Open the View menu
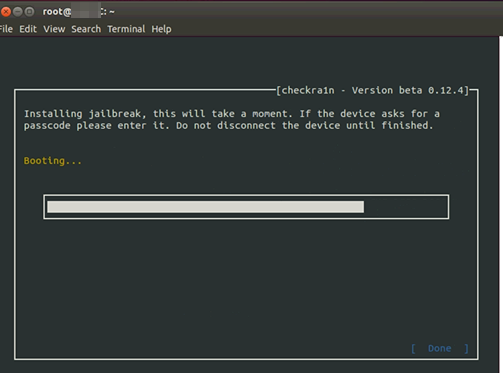 tap(54, 29)
